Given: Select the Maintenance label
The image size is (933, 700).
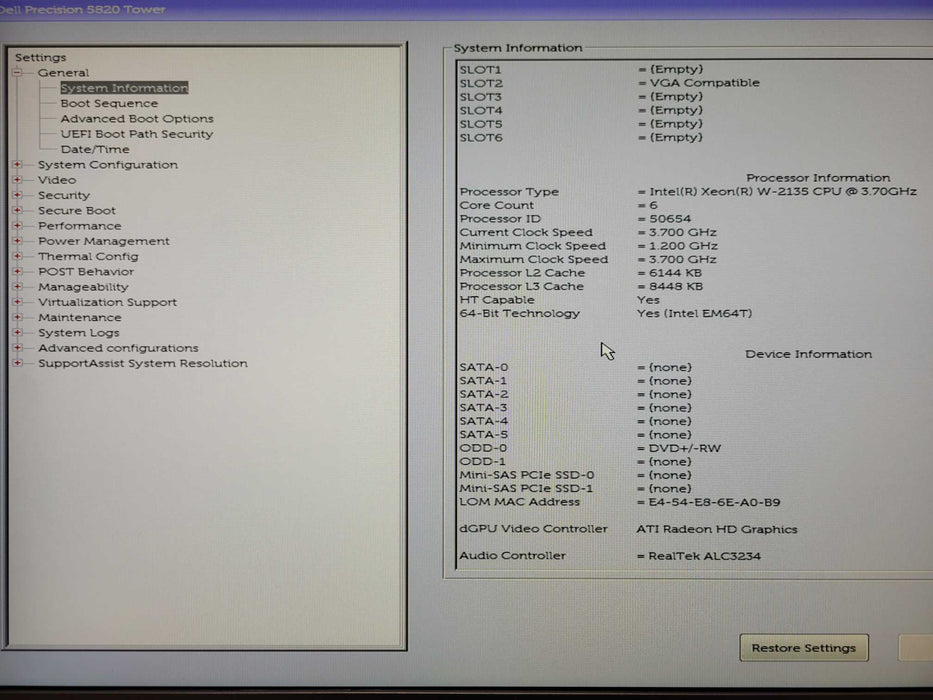Looking at the screenshot, I should [80, 317].
